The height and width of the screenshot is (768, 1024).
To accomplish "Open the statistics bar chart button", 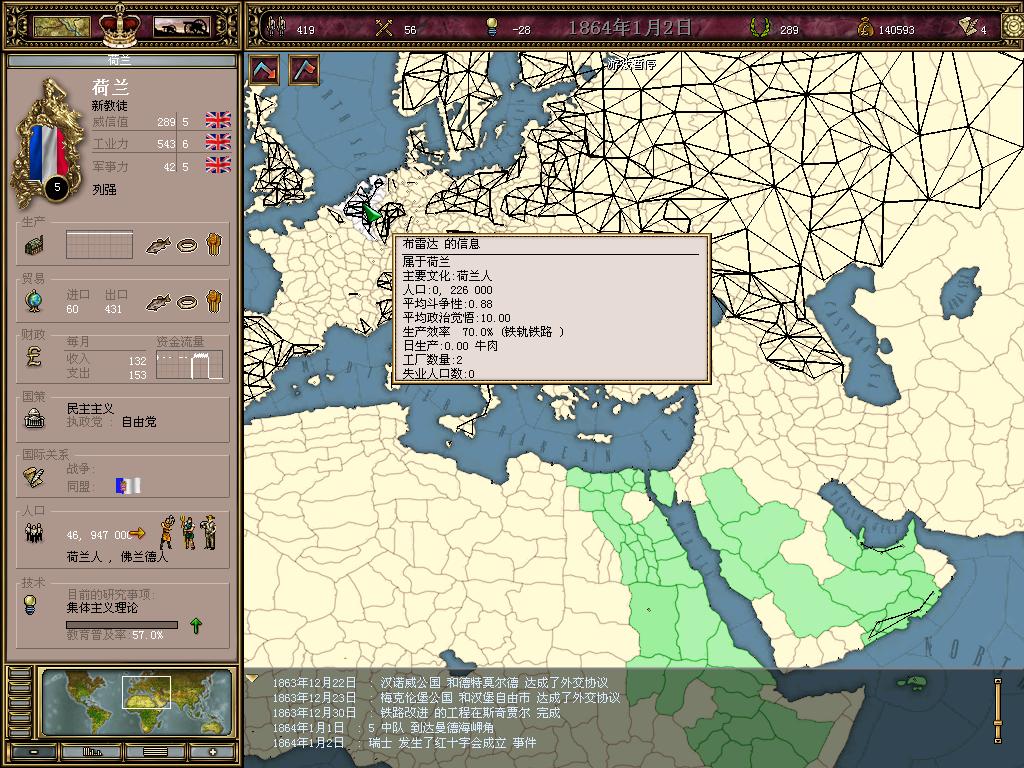I will (x=92, y=752).
